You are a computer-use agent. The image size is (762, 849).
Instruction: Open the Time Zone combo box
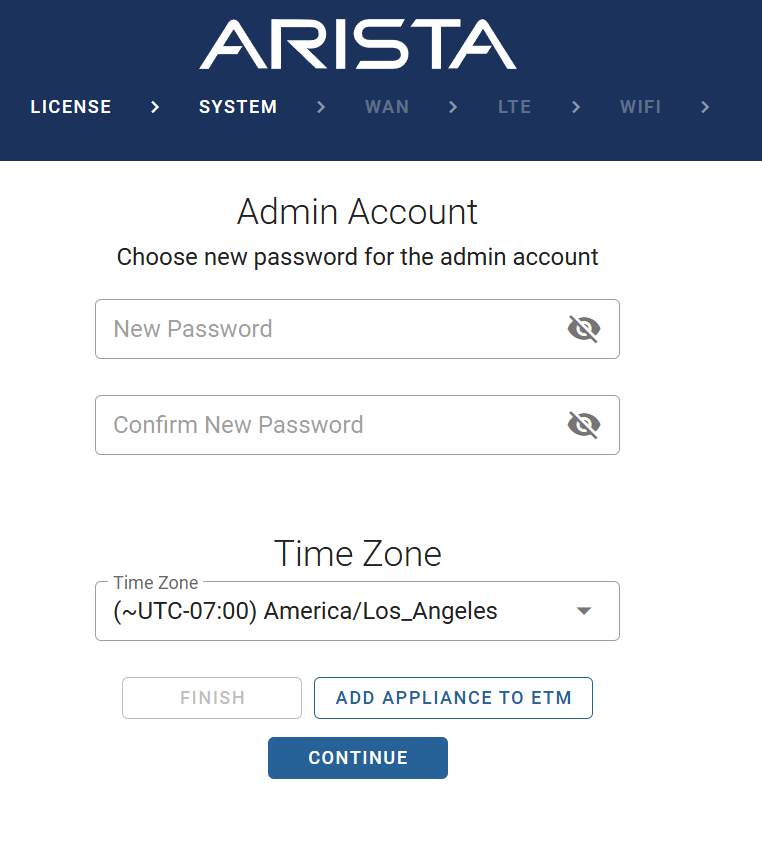[x=340, y=611]
